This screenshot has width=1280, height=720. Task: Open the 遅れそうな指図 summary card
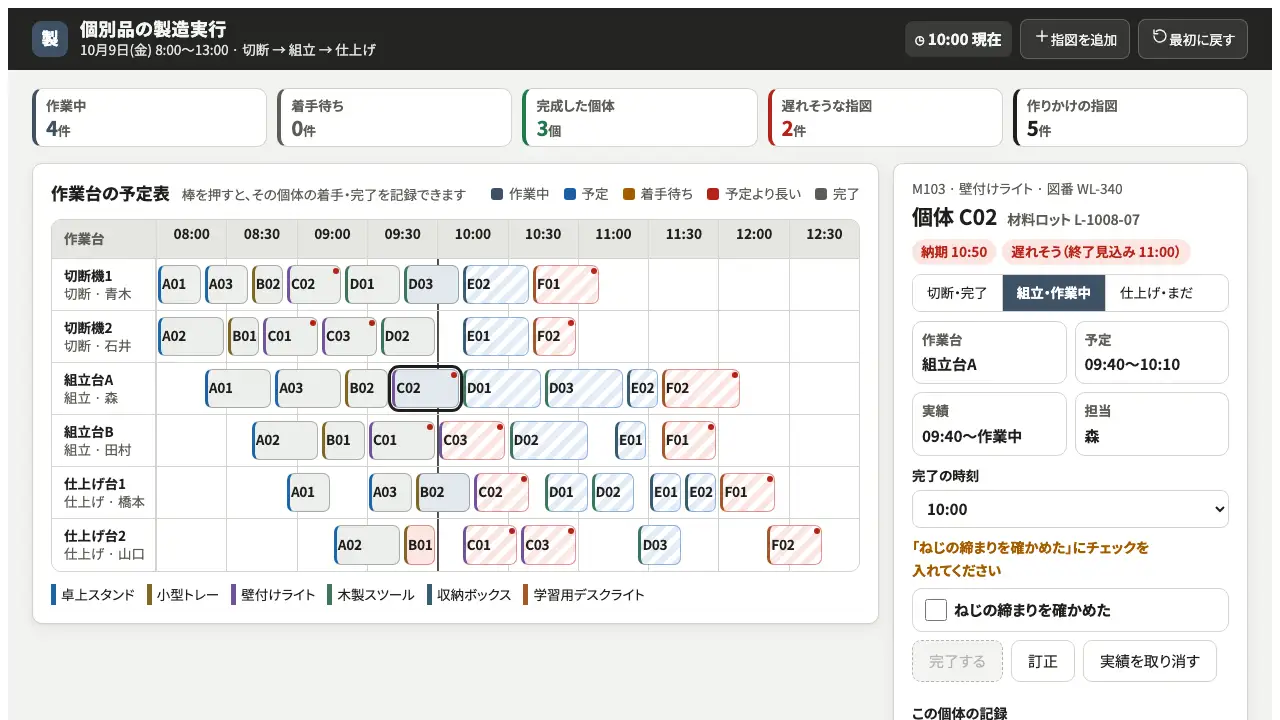[885, 118]
